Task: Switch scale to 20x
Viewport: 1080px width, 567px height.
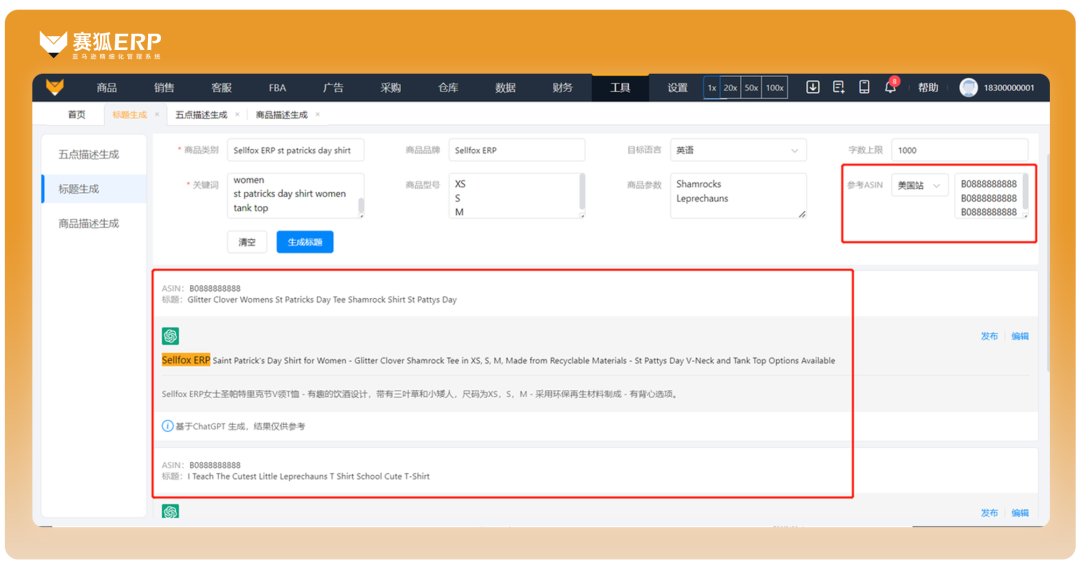Action: click(730, 88)
